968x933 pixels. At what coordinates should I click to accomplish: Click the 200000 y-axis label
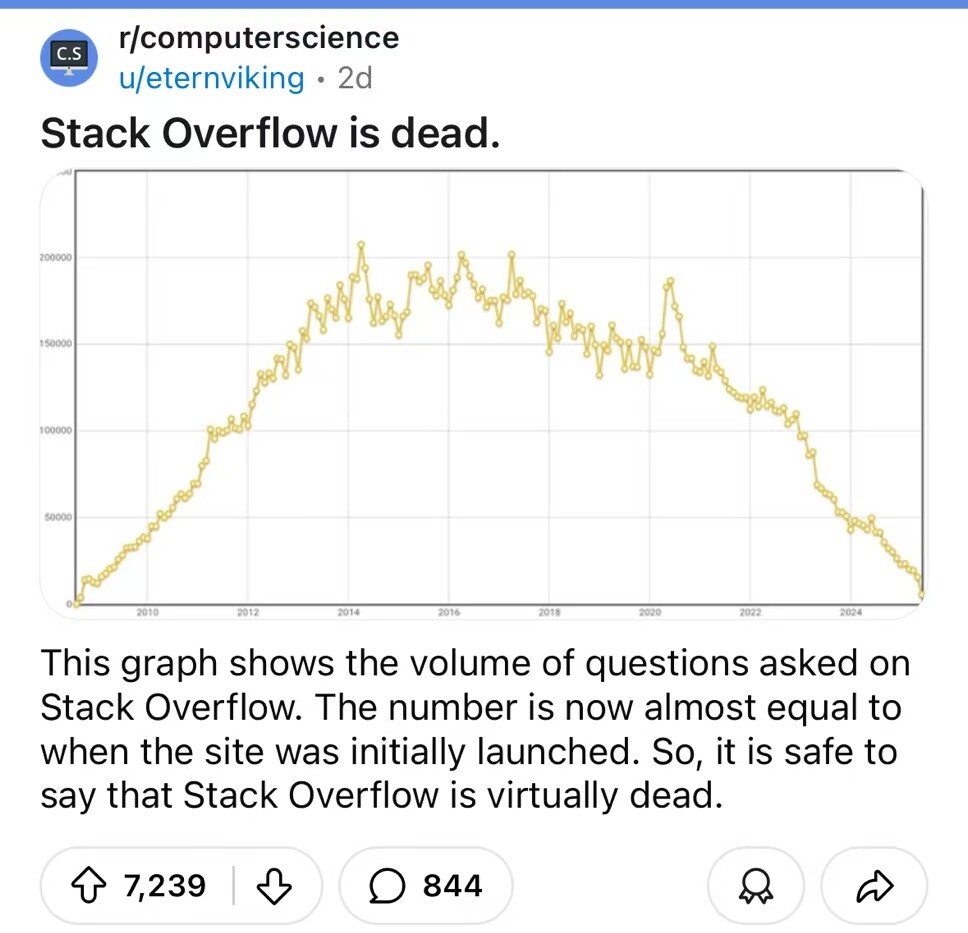point(56,257)
